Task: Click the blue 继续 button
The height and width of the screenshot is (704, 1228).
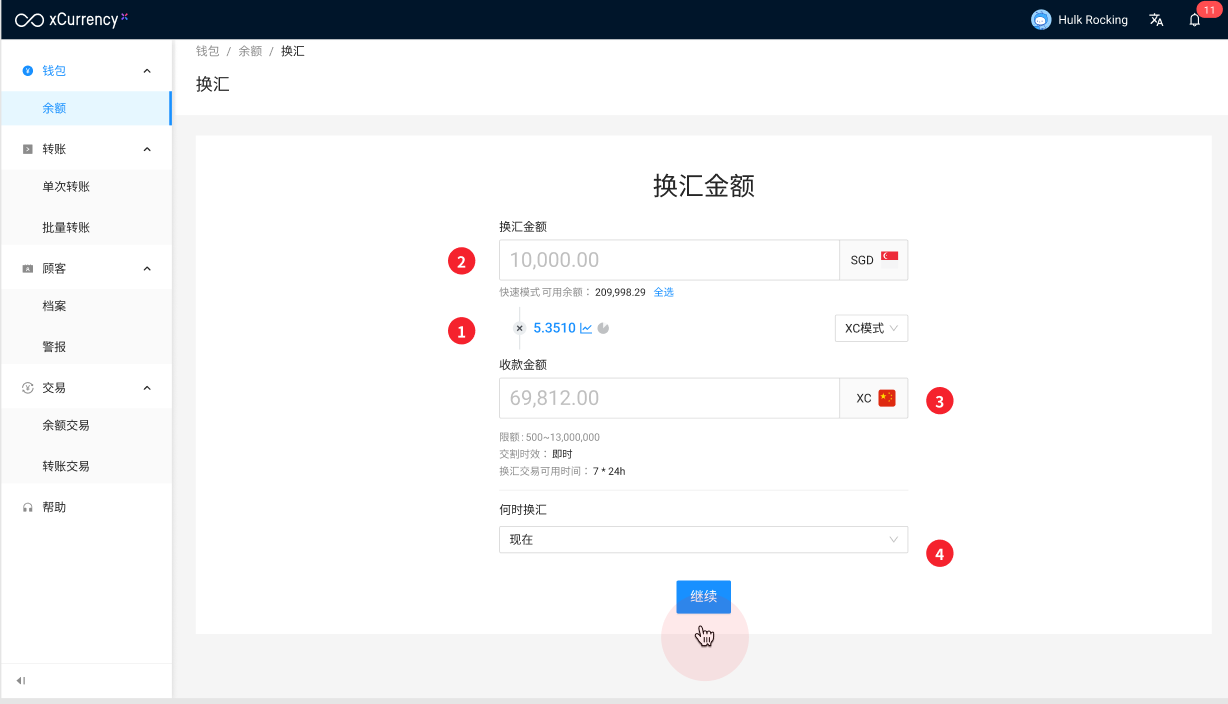Action: tap(703, 596)
